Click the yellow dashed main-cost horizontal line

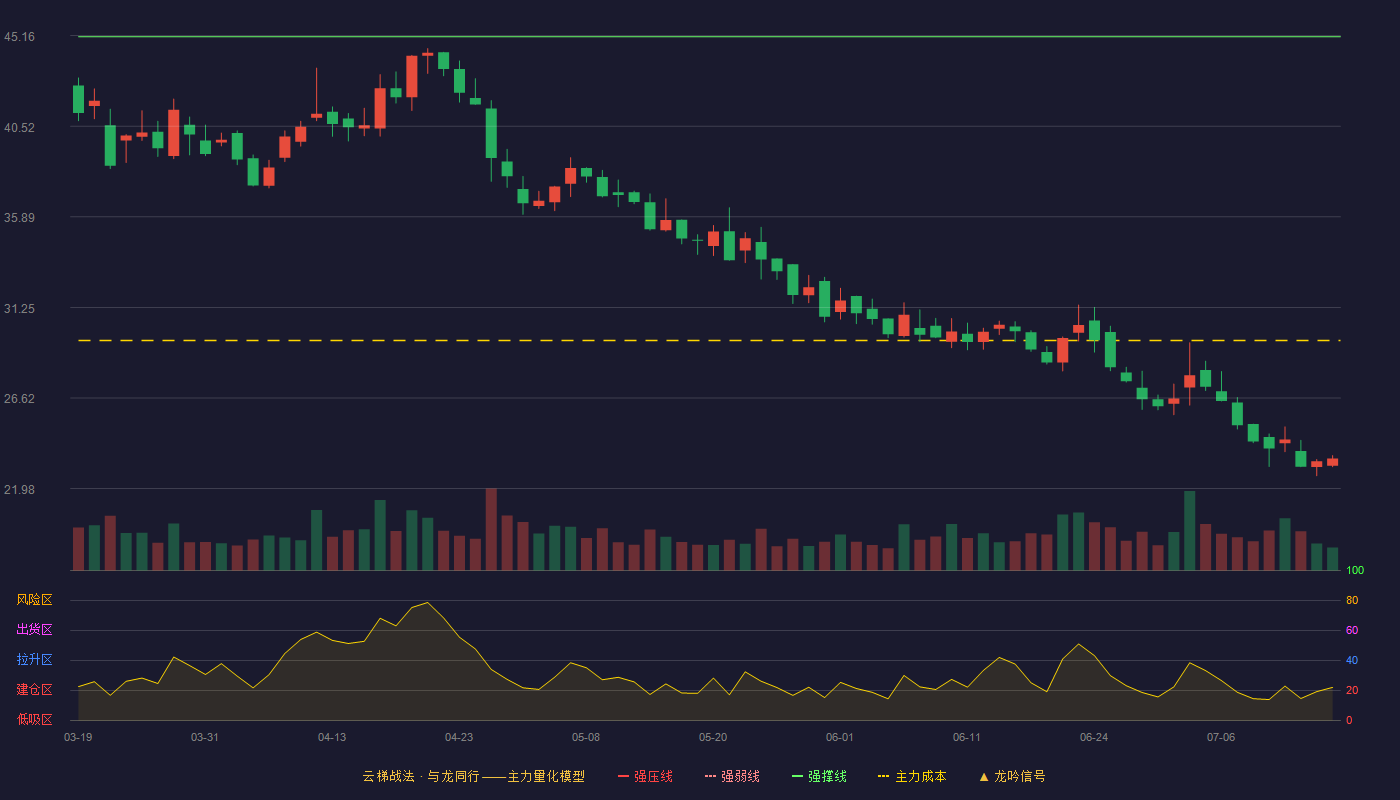(709, 341)
